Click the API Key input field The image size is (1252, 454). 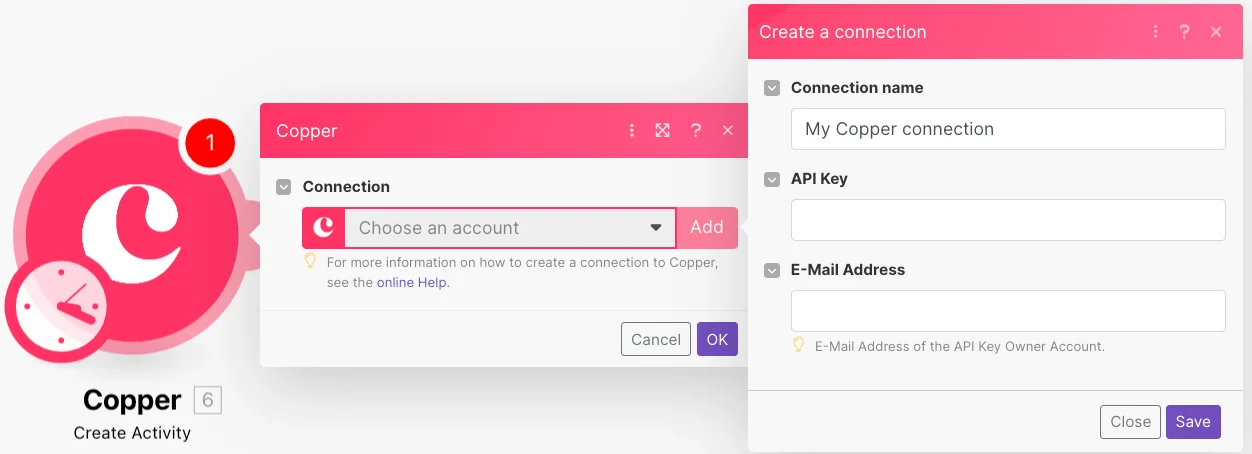1008,220
